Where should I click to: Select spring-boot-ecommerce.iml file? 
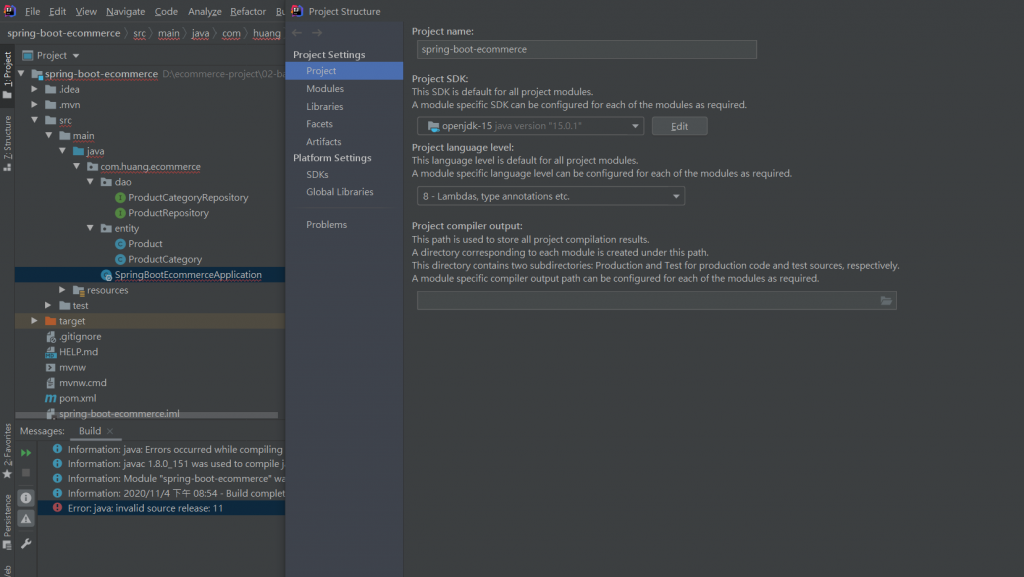point(119,414)
